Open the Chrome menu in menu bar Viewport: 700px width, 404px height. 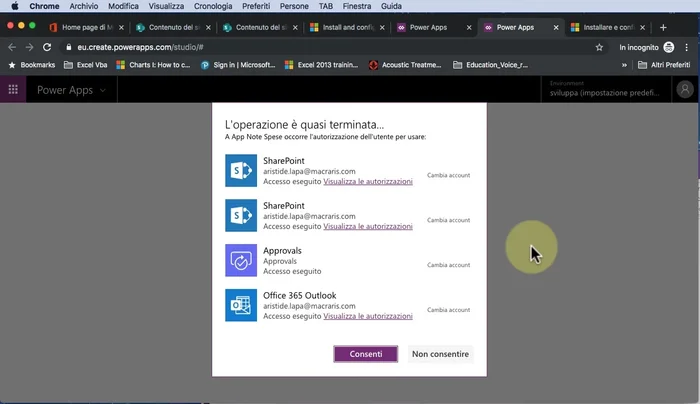coord(44,6)
